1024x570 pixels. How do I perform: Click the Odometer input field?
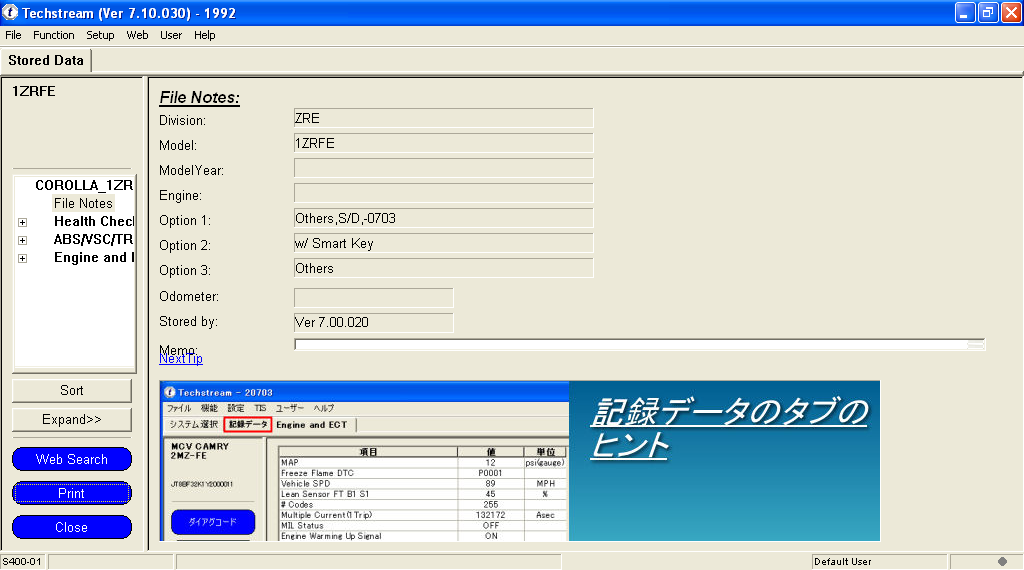(x=373, y=297)
